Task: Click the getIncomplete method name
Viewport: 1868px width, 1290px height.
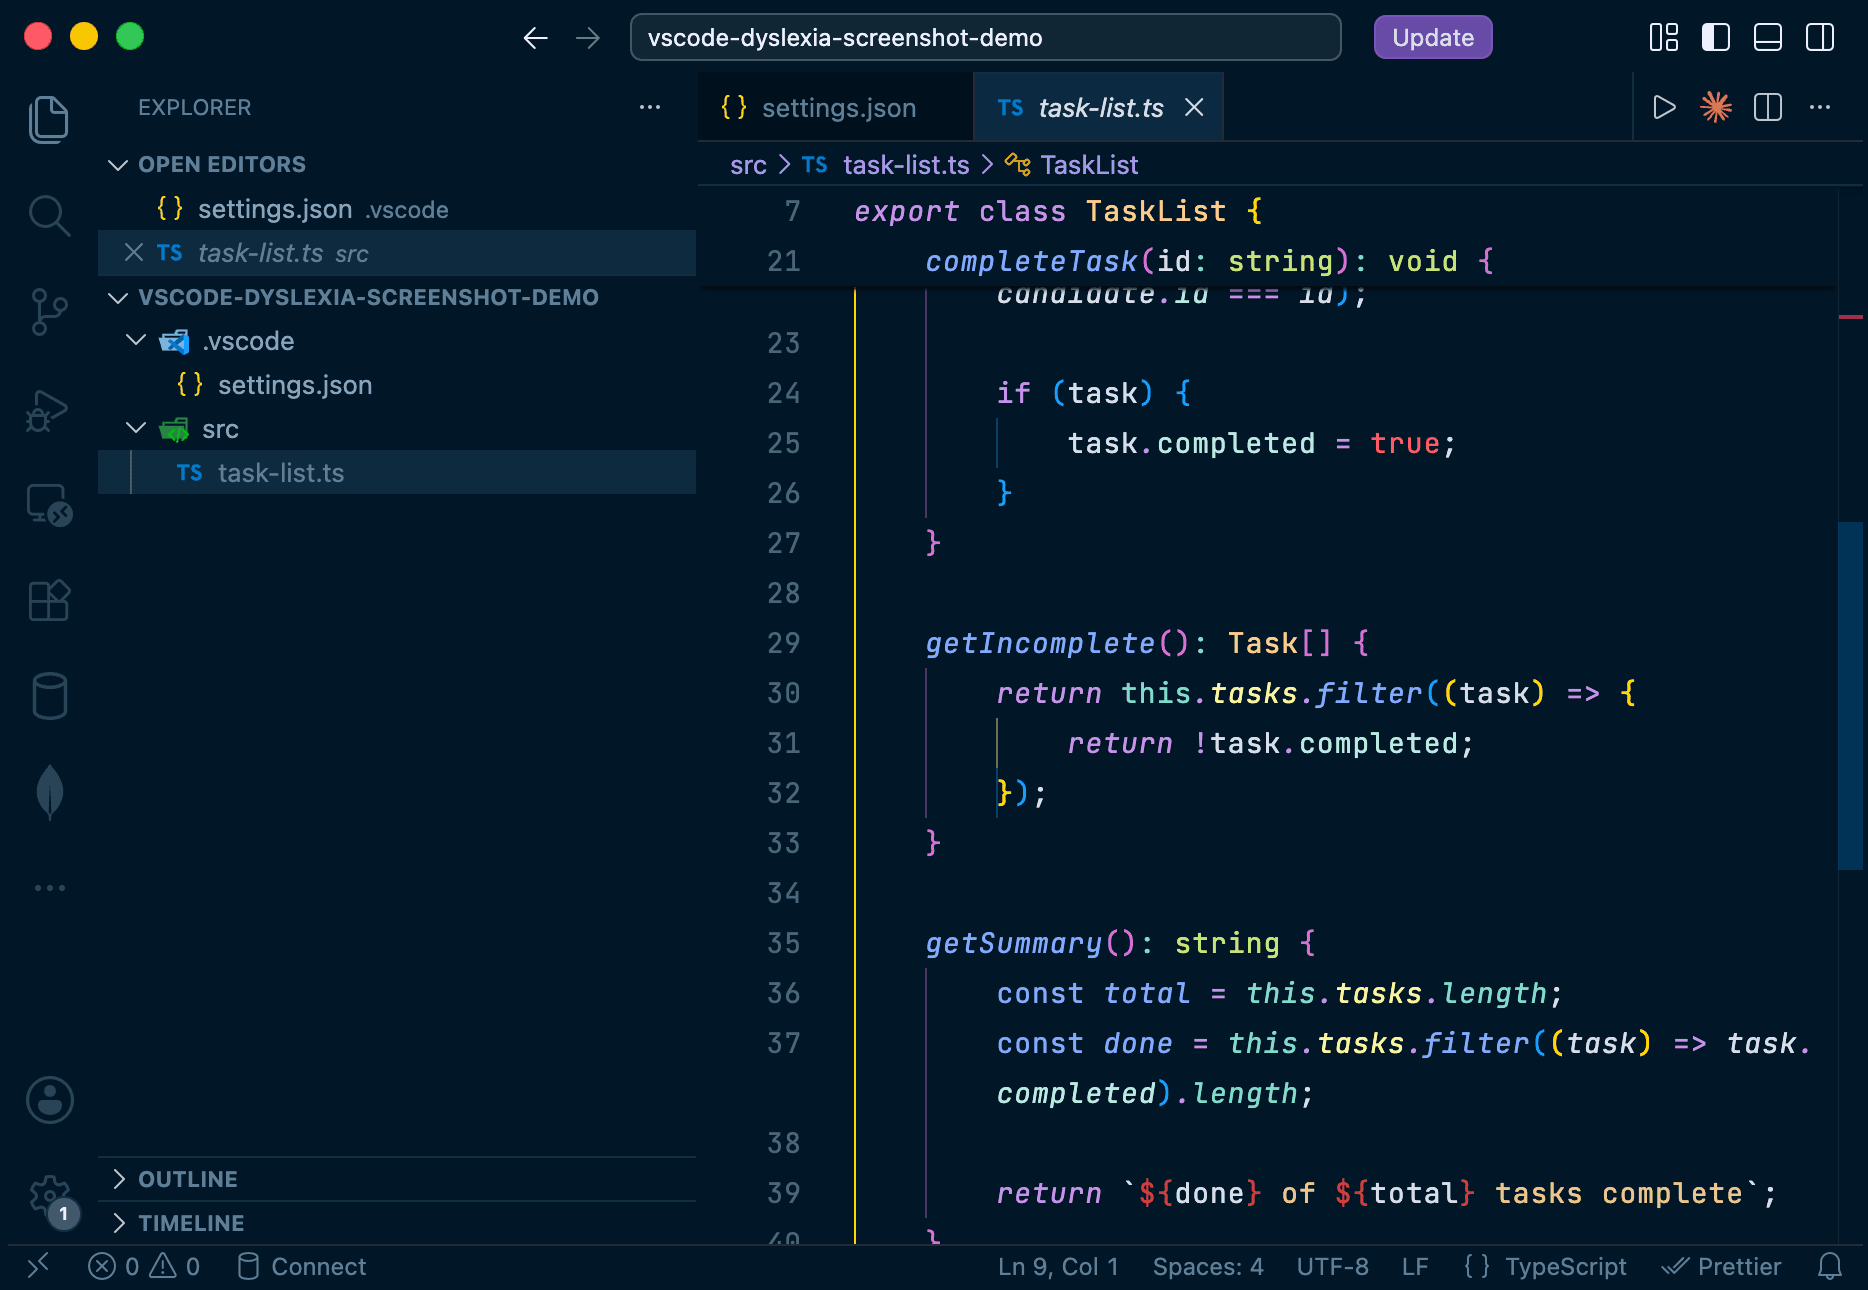Action: coord(1040,643)
